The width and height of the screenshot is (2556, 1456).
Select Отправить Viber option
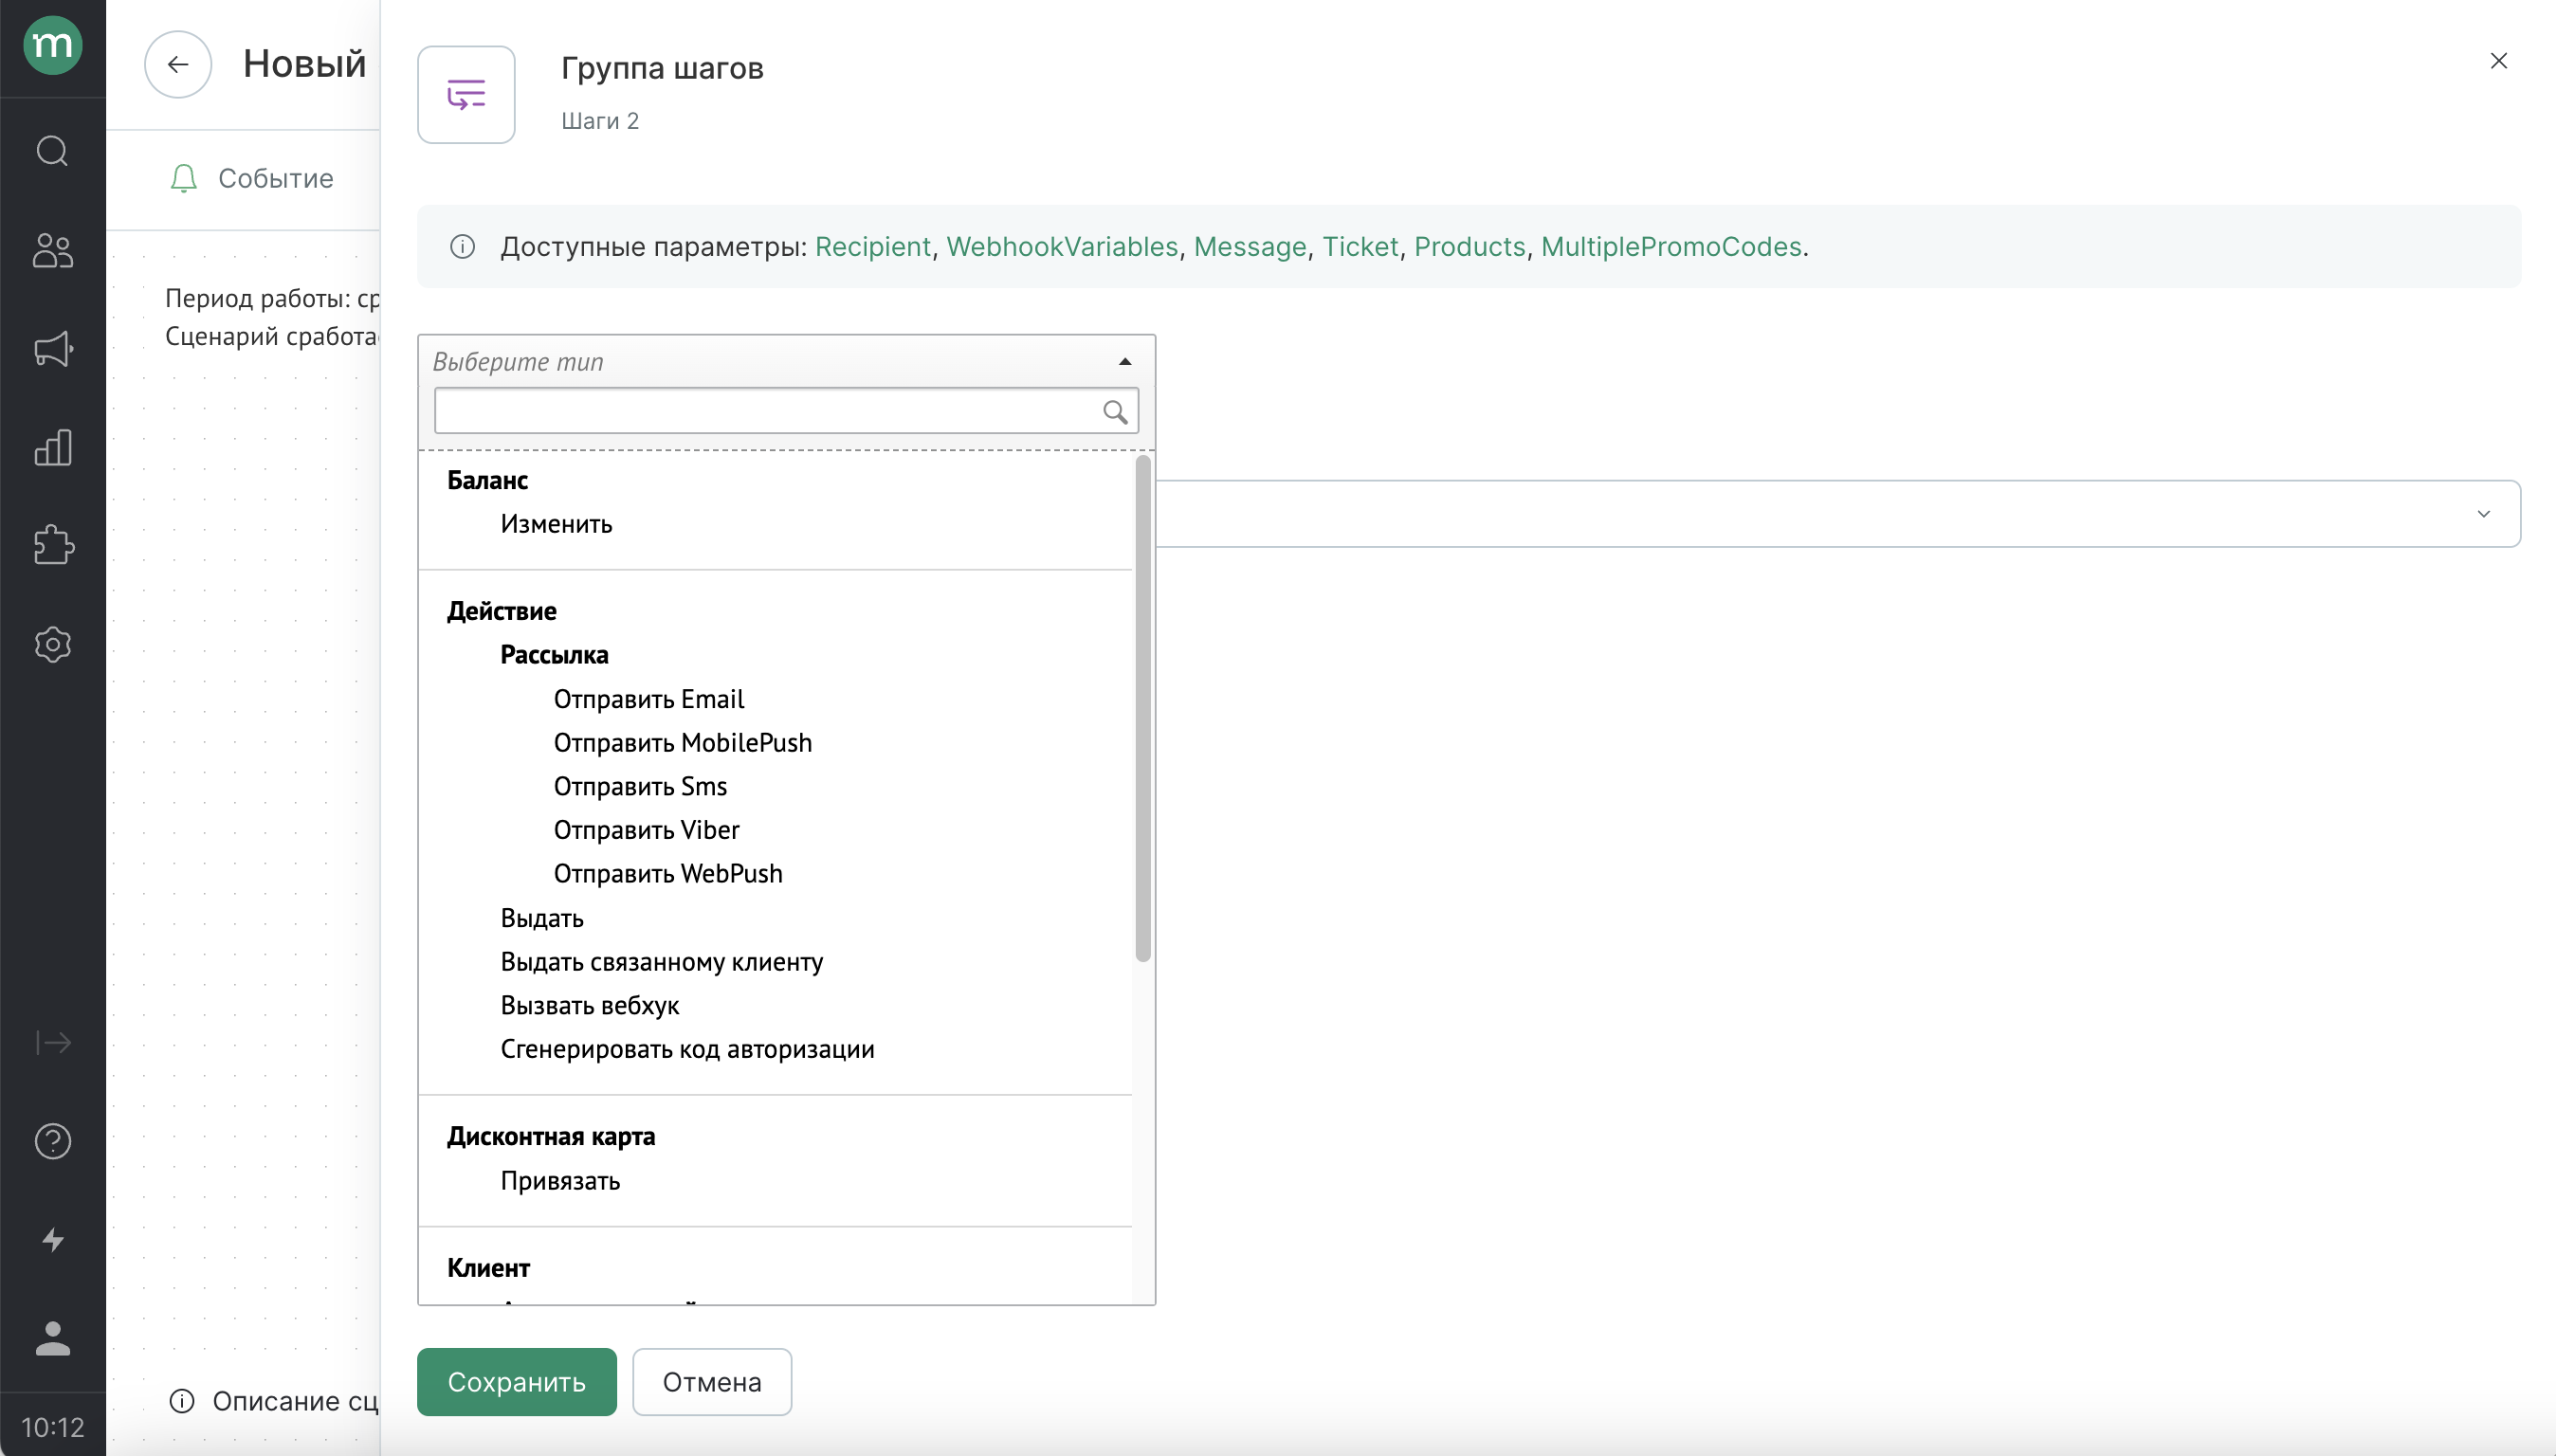tap(646, 830)
